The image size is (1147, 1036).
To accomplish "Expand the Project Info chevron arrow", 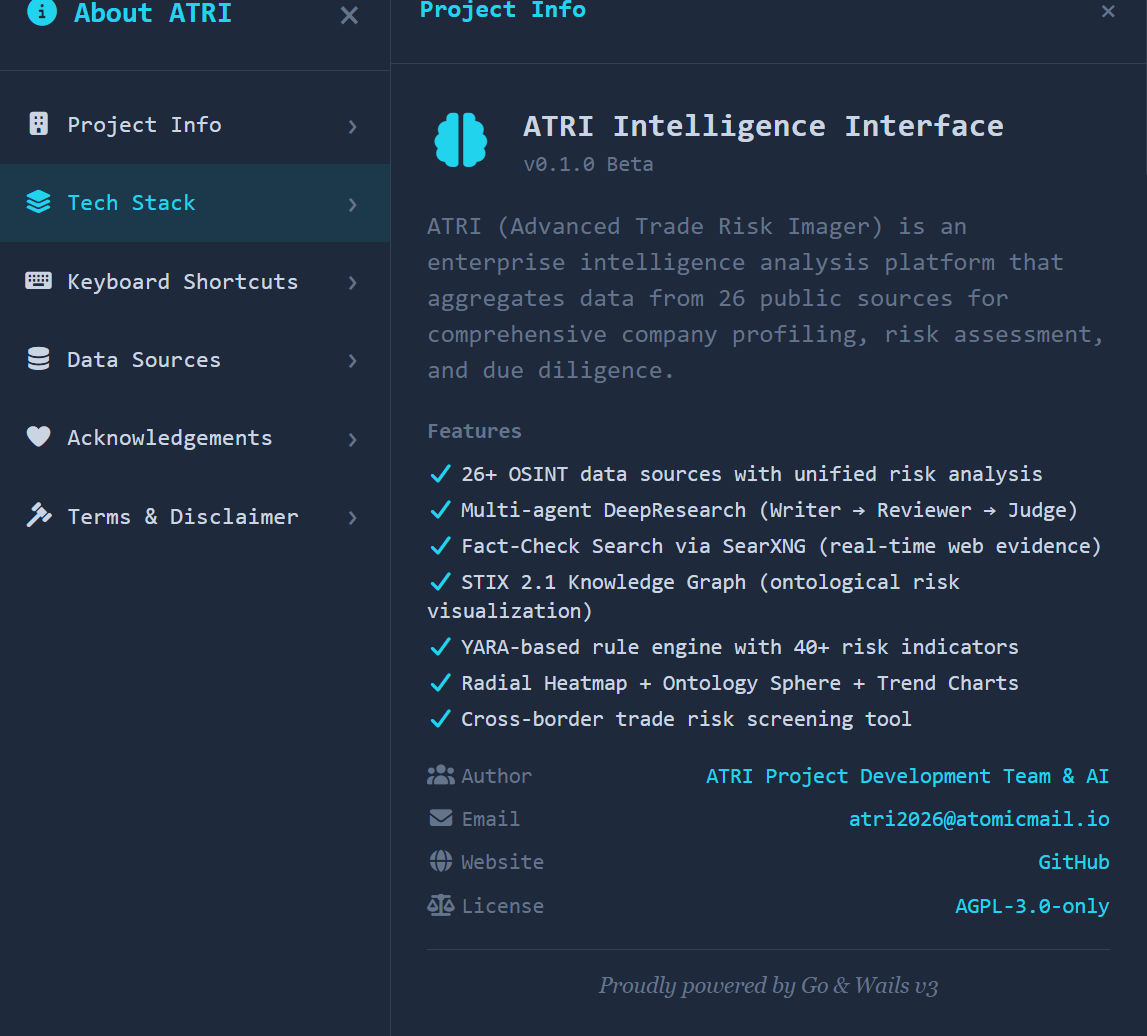I will 353,127.
